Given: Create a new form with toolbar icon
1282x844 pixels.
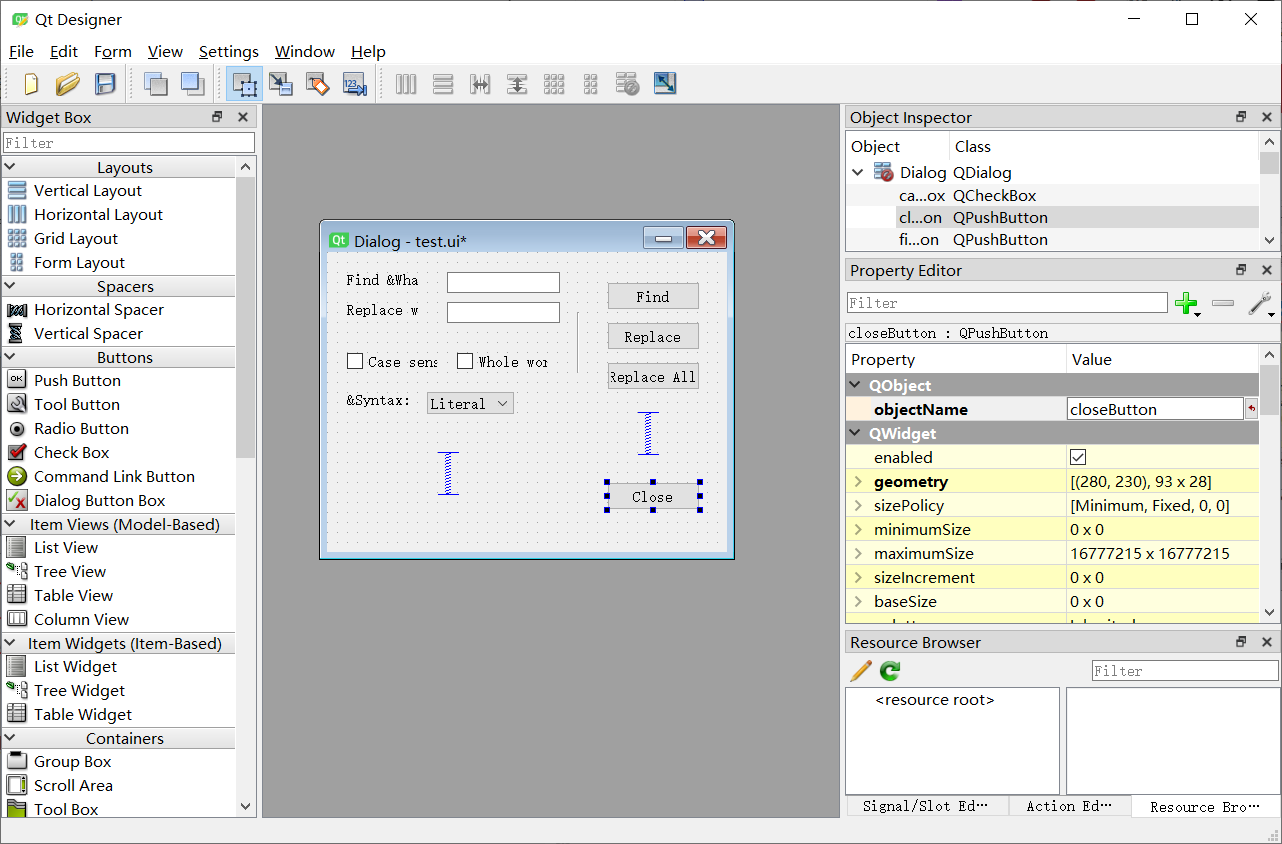Looking at the screenshot, I should (31, 84).
